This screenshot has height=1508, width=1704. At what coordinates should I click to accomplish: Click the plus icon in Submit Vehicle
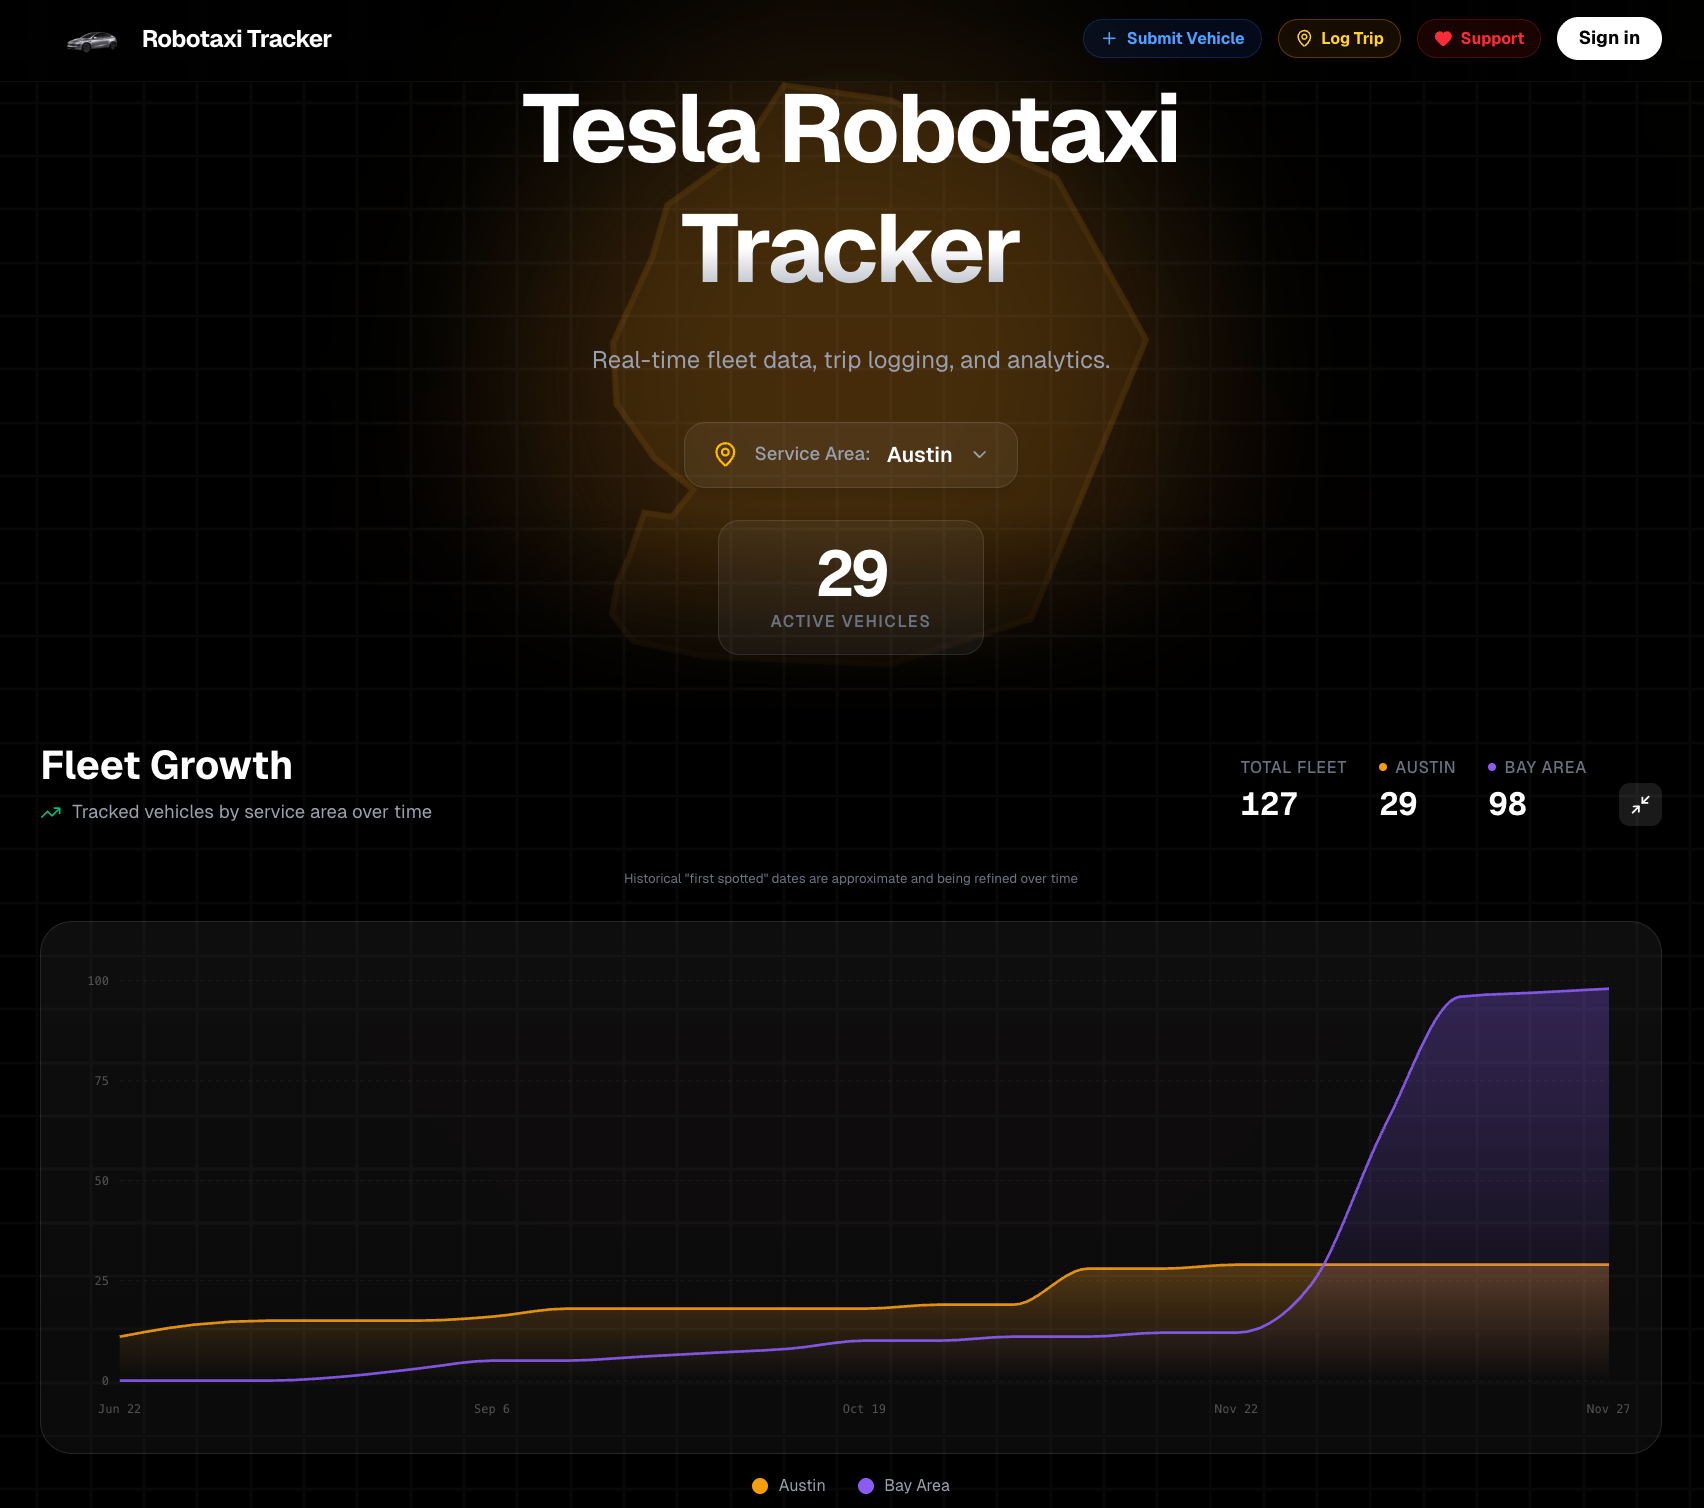[1109, 38]
